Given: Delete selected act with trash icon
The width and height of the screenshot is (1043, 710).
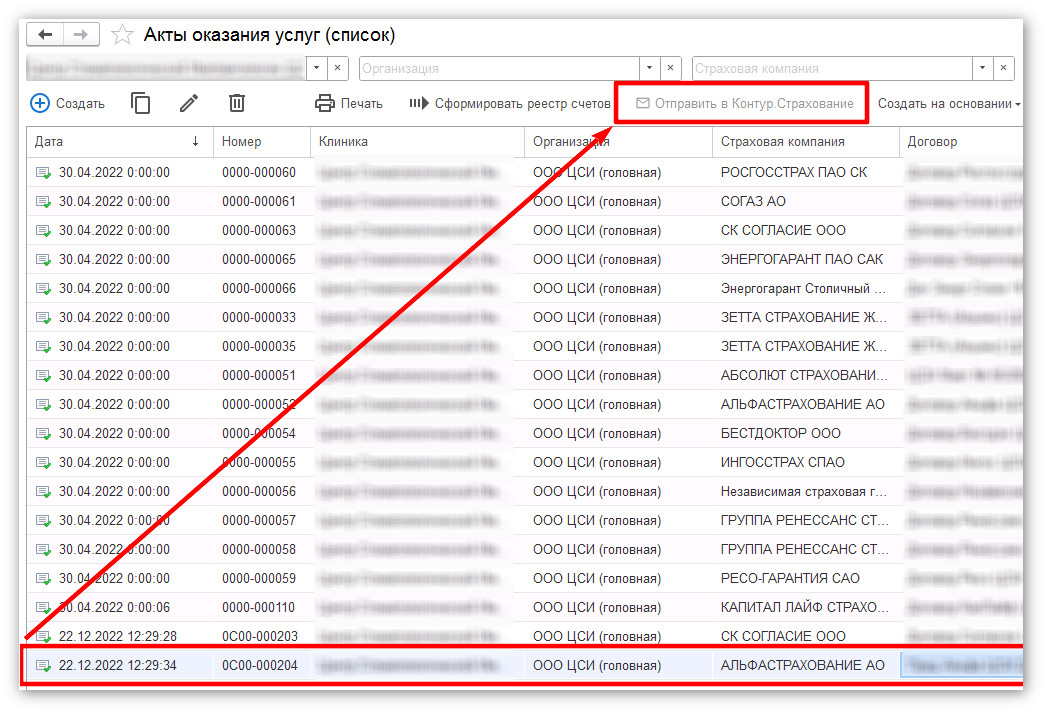Looking at the screenshot, I should (x=237, y=103).
